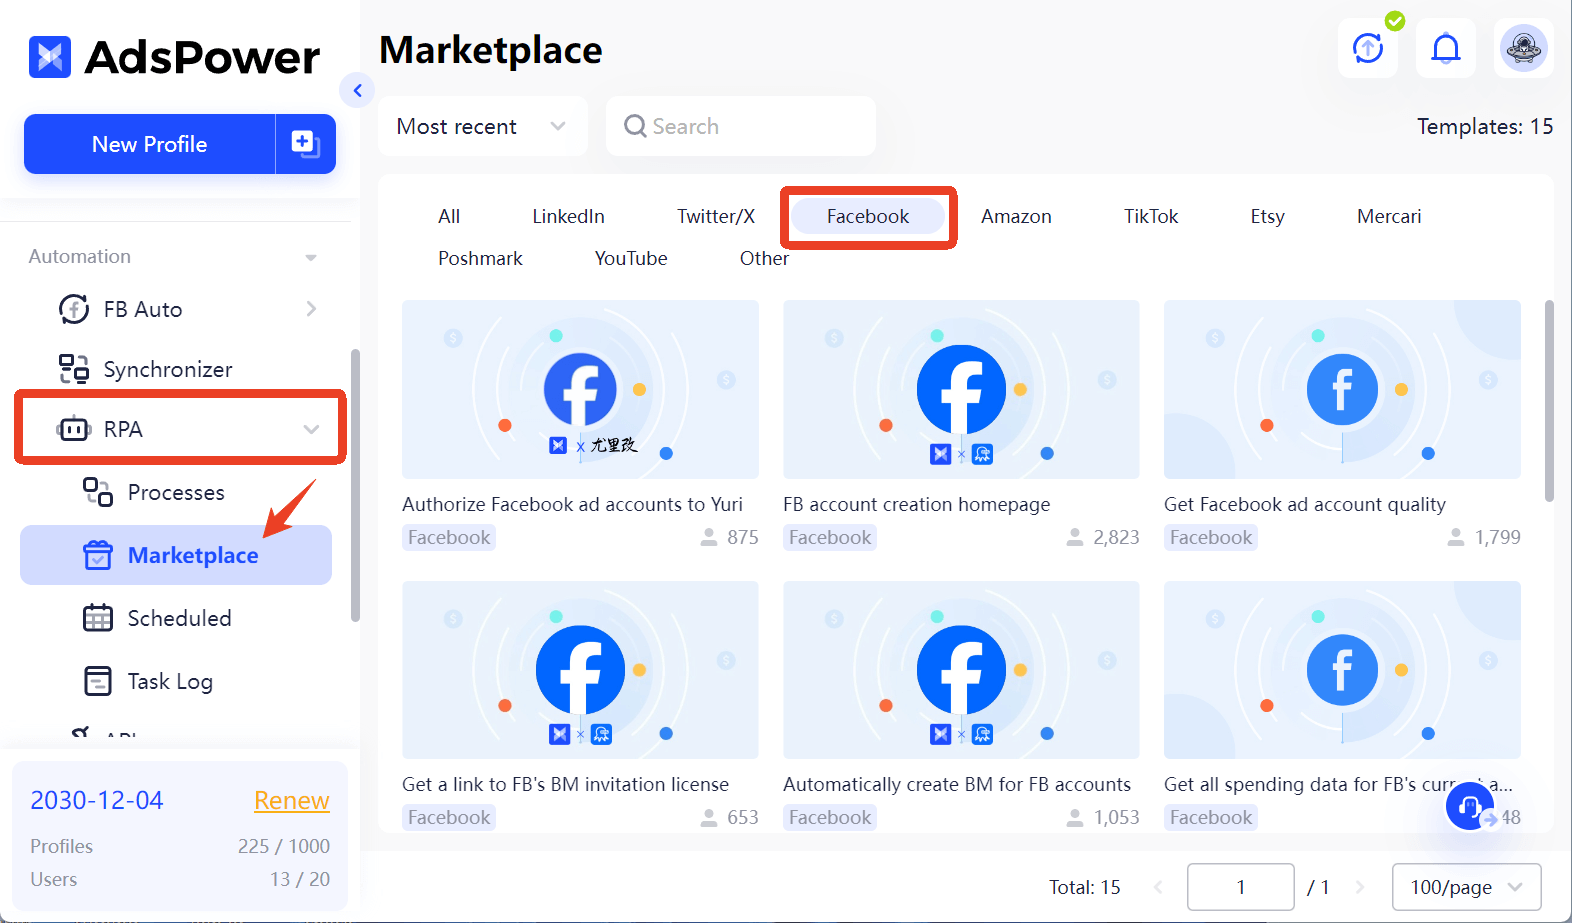Open the 100/page size dropdown
The image size is (1572, 923).
(x=1467, y=887)
